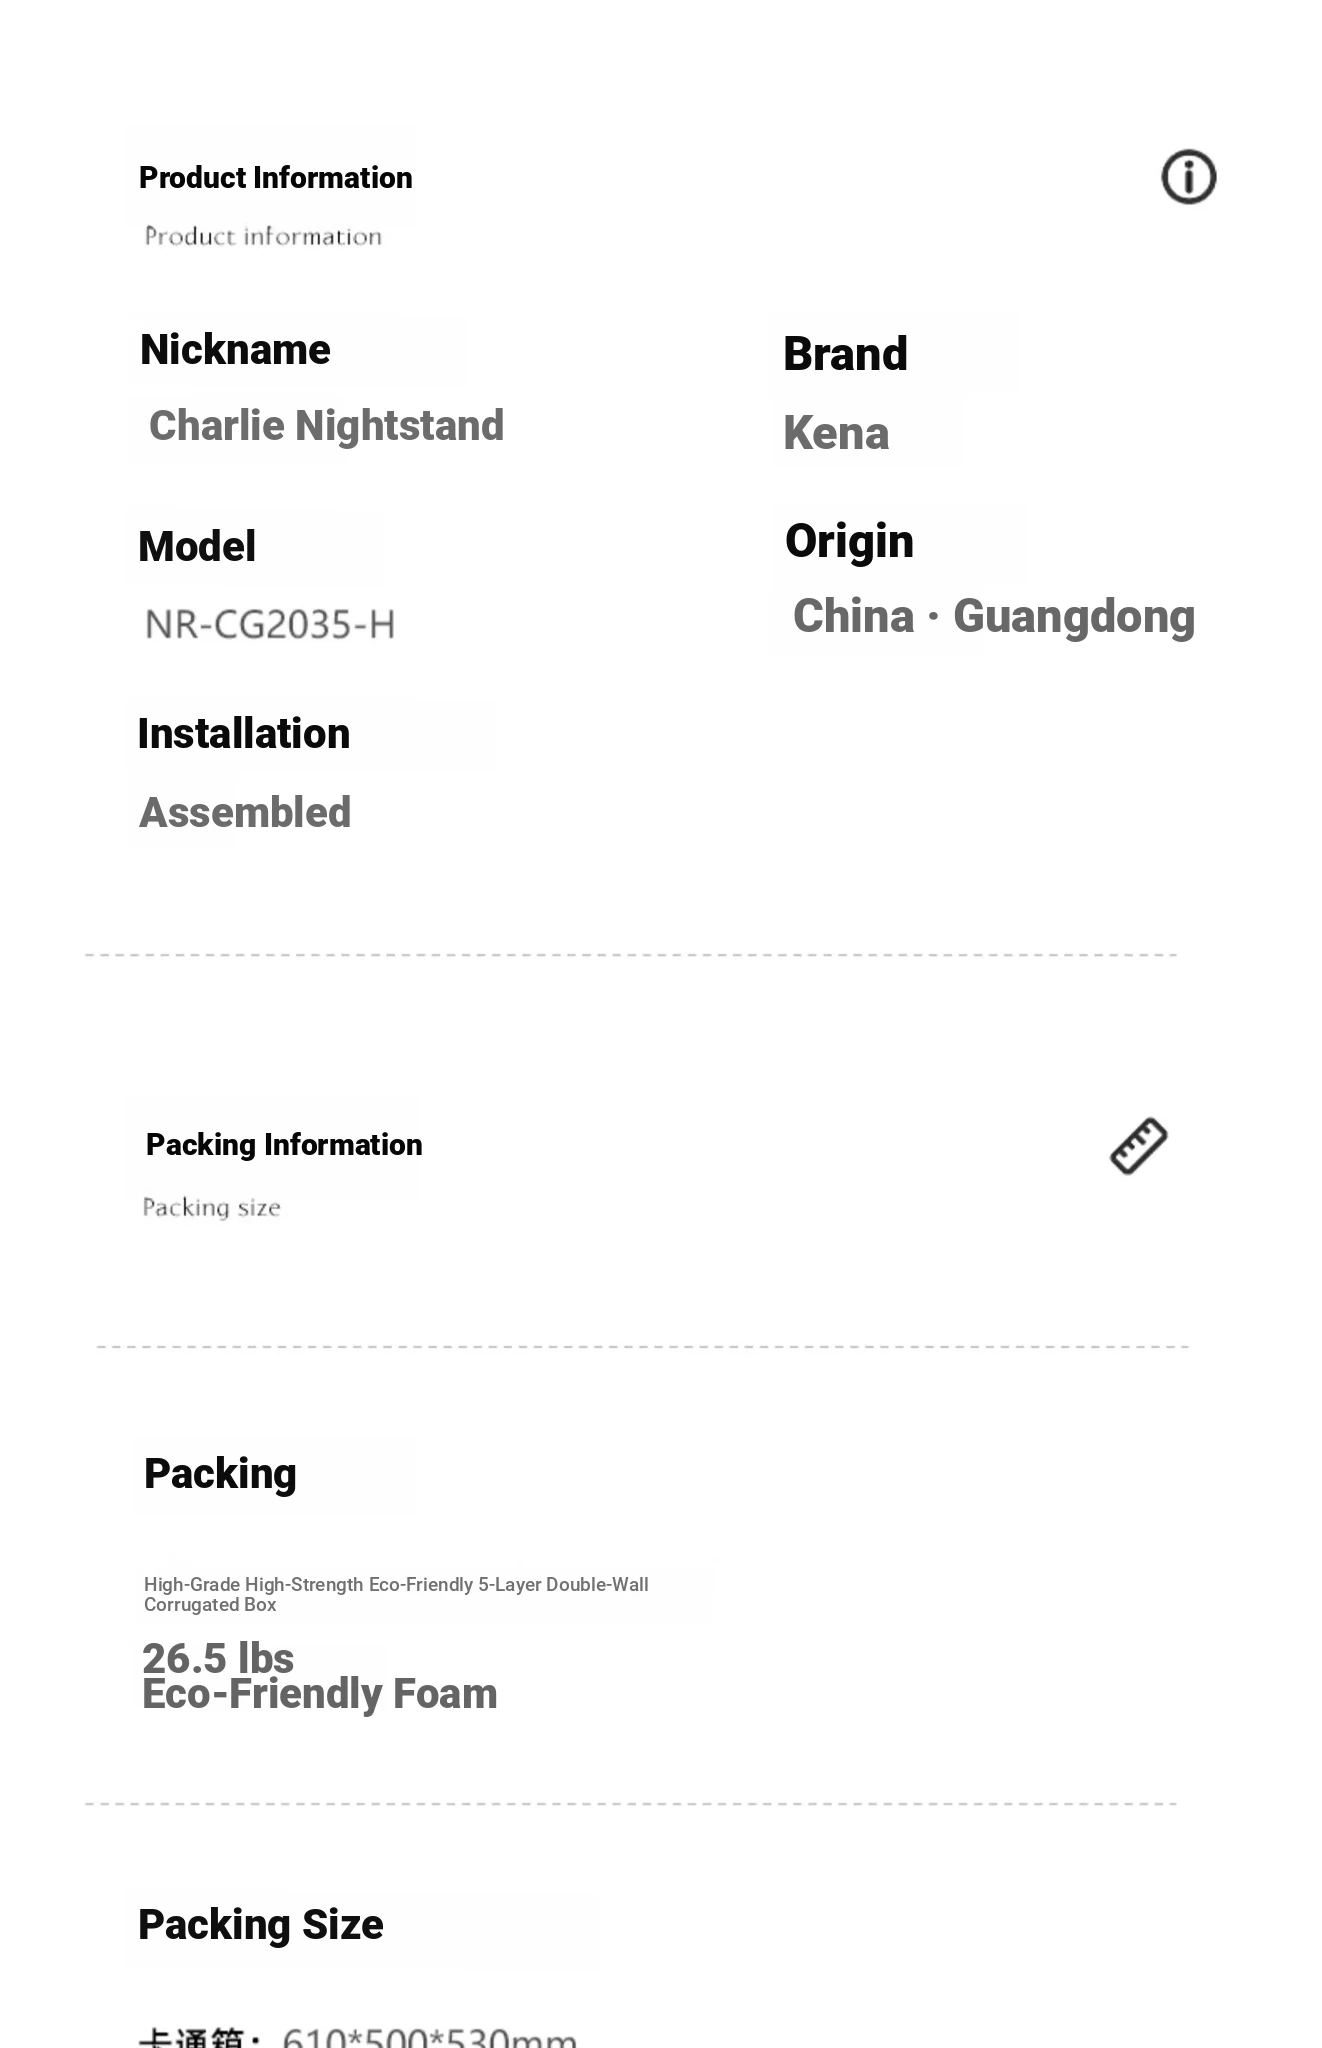Screen dimensions: 1322x2048
Task: Click the Assembled installation value
Action: (245, 812)
